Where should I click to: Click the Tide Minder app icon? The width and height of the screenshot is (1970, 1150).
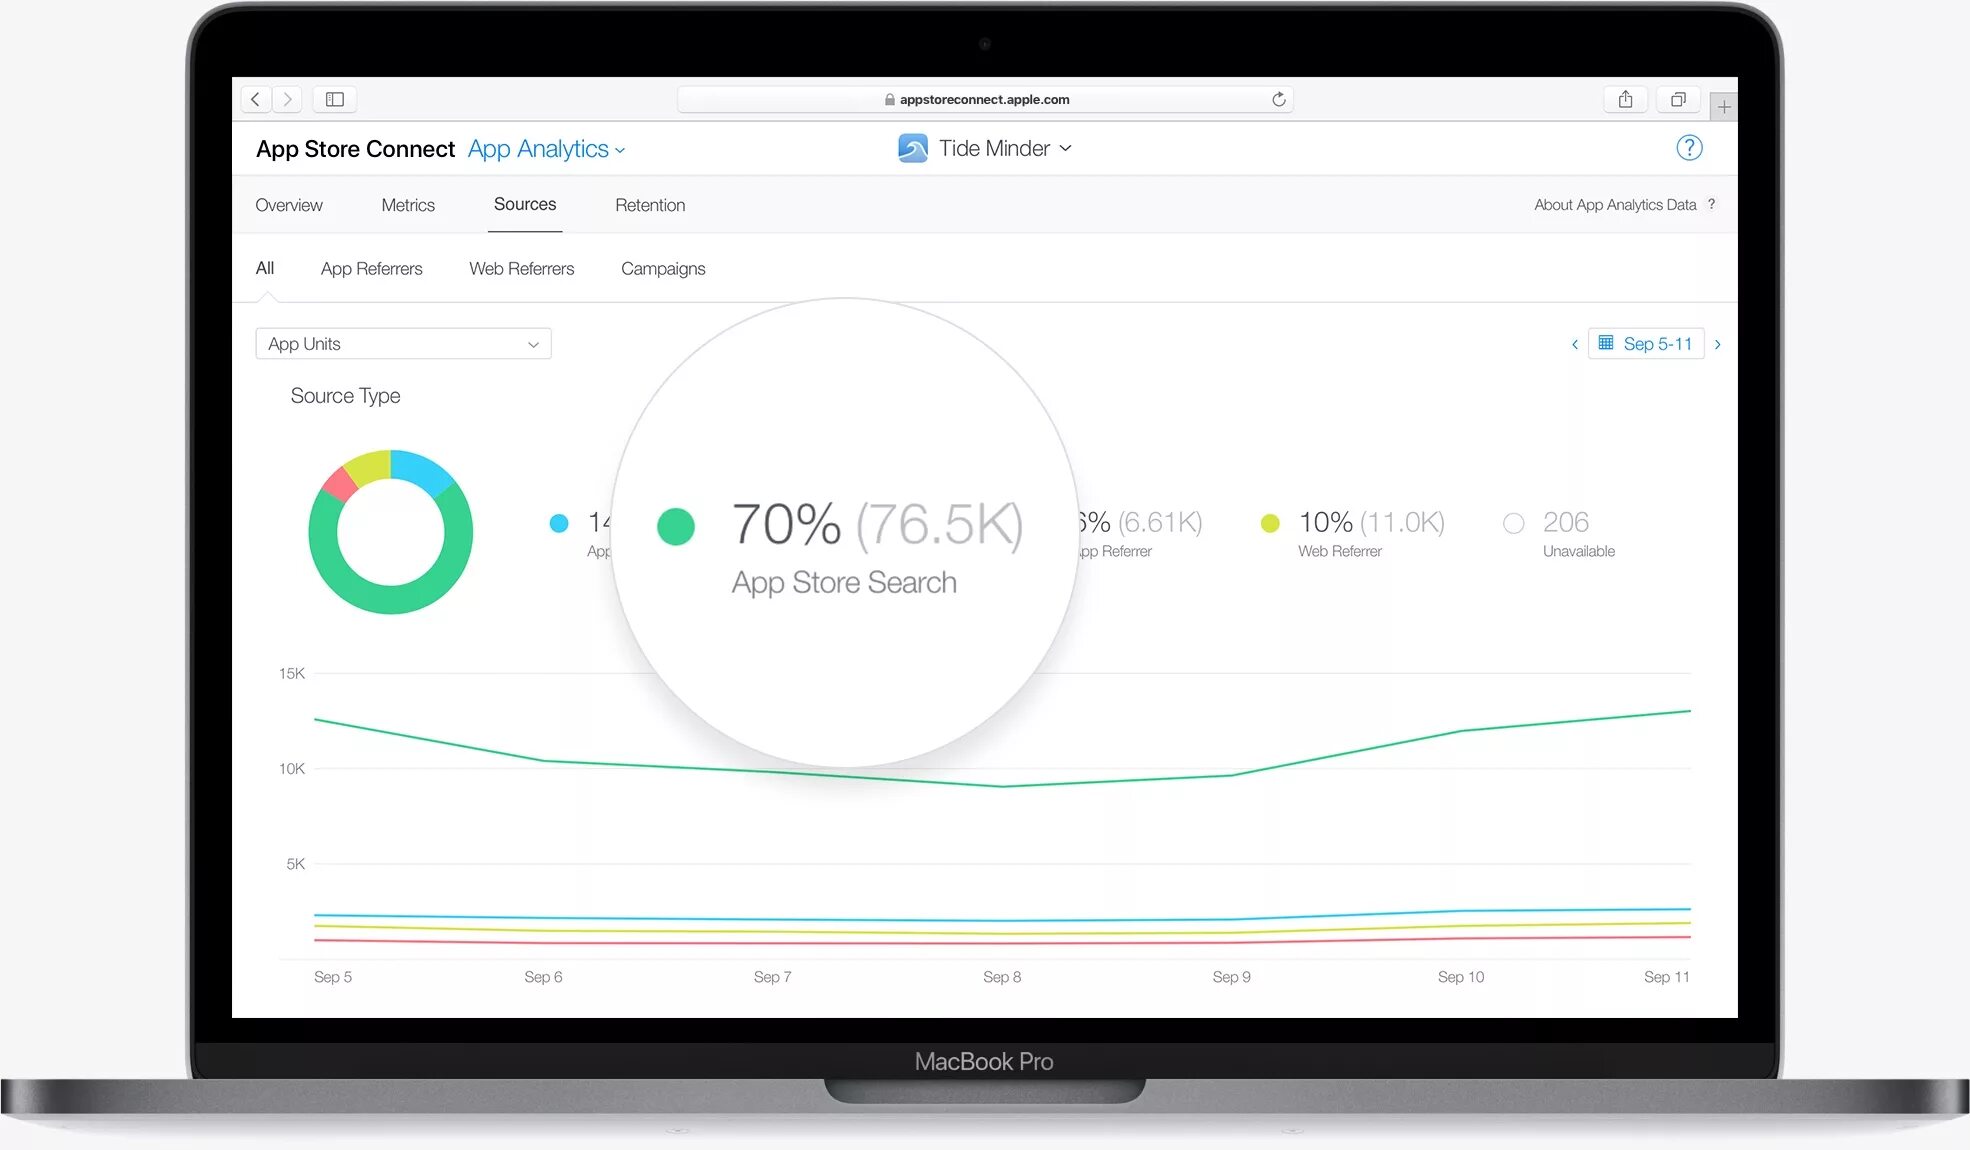(910, 148)
